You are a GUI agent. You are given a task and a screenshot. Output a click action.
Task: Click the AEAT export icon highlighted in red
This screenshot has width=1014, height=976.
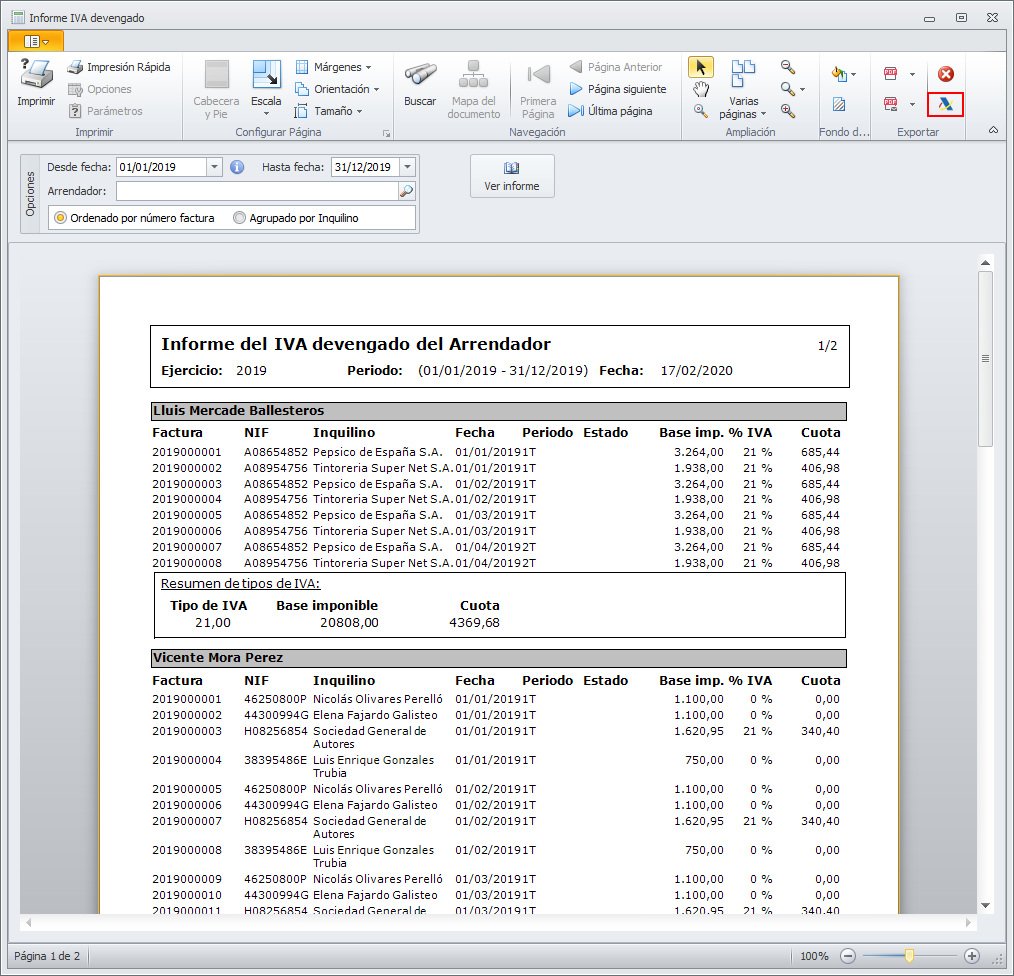pyautogui.click(x=945, y=104)
